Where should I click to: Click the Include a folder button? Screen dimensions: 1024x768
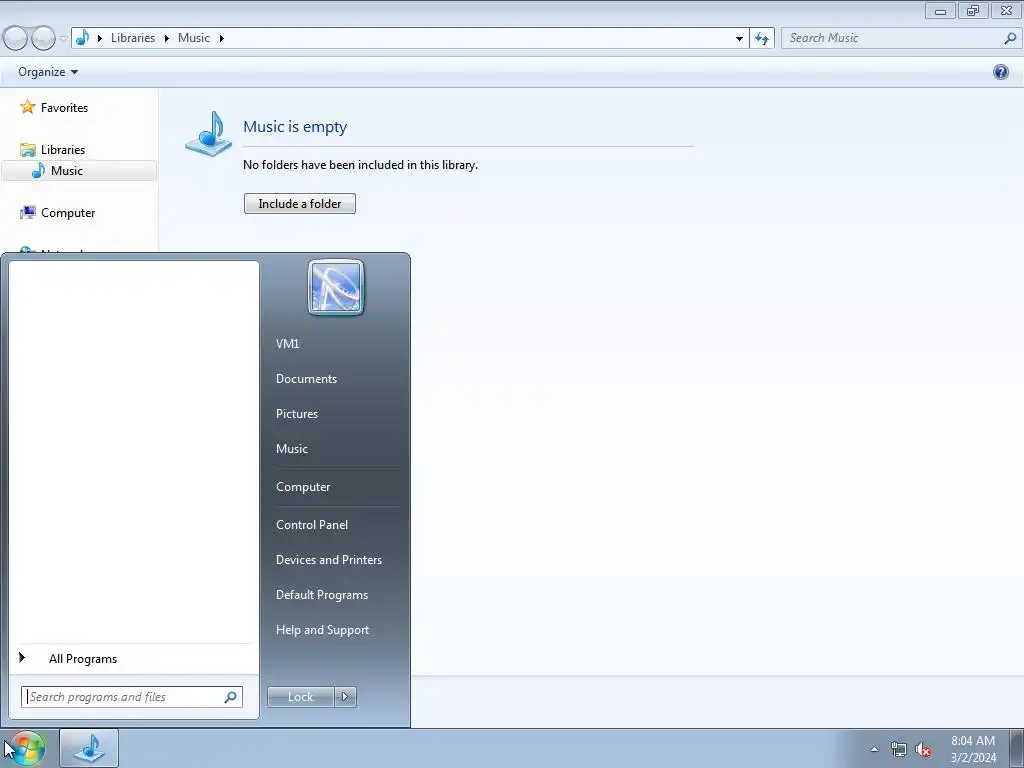point(300,204)
